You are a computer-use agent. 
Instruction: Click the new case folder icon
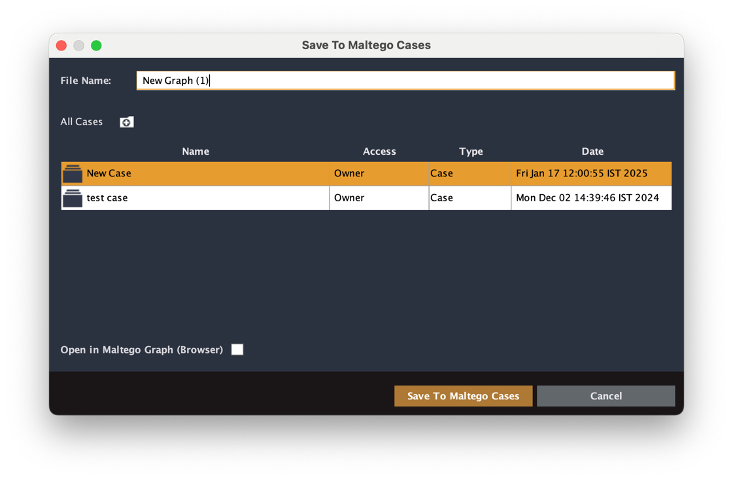(126, 122)
